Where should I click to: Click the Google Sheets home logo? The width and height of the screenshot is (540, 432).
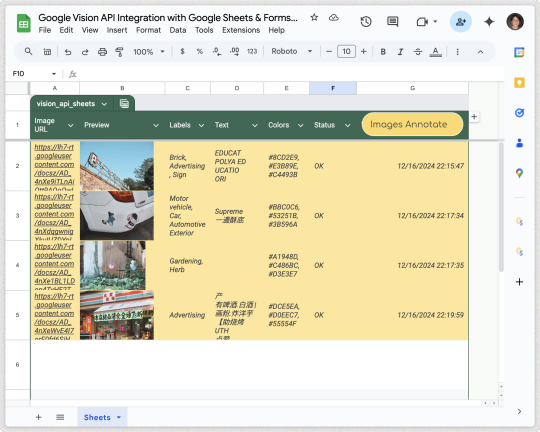click(x=23, y=23)
